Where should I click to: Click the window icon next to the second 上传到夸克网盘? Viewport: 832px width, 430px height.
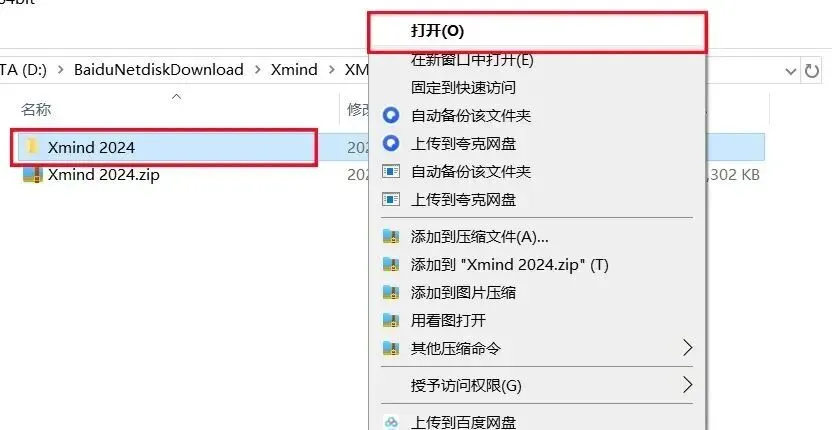(391, 200)
